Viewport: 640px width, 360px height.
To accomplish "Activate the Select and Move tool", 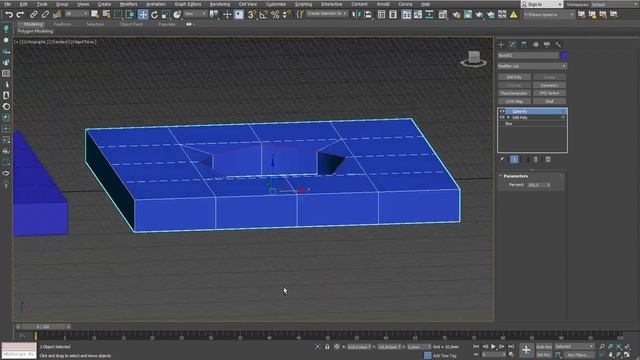I will pos(143,15).
